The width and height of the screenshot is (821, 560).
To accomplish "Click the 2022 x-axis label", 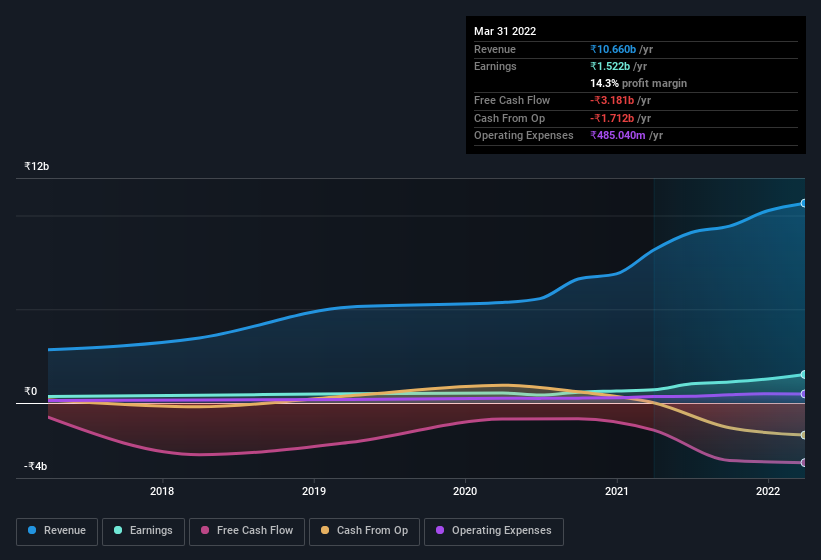I will point(768,491).
